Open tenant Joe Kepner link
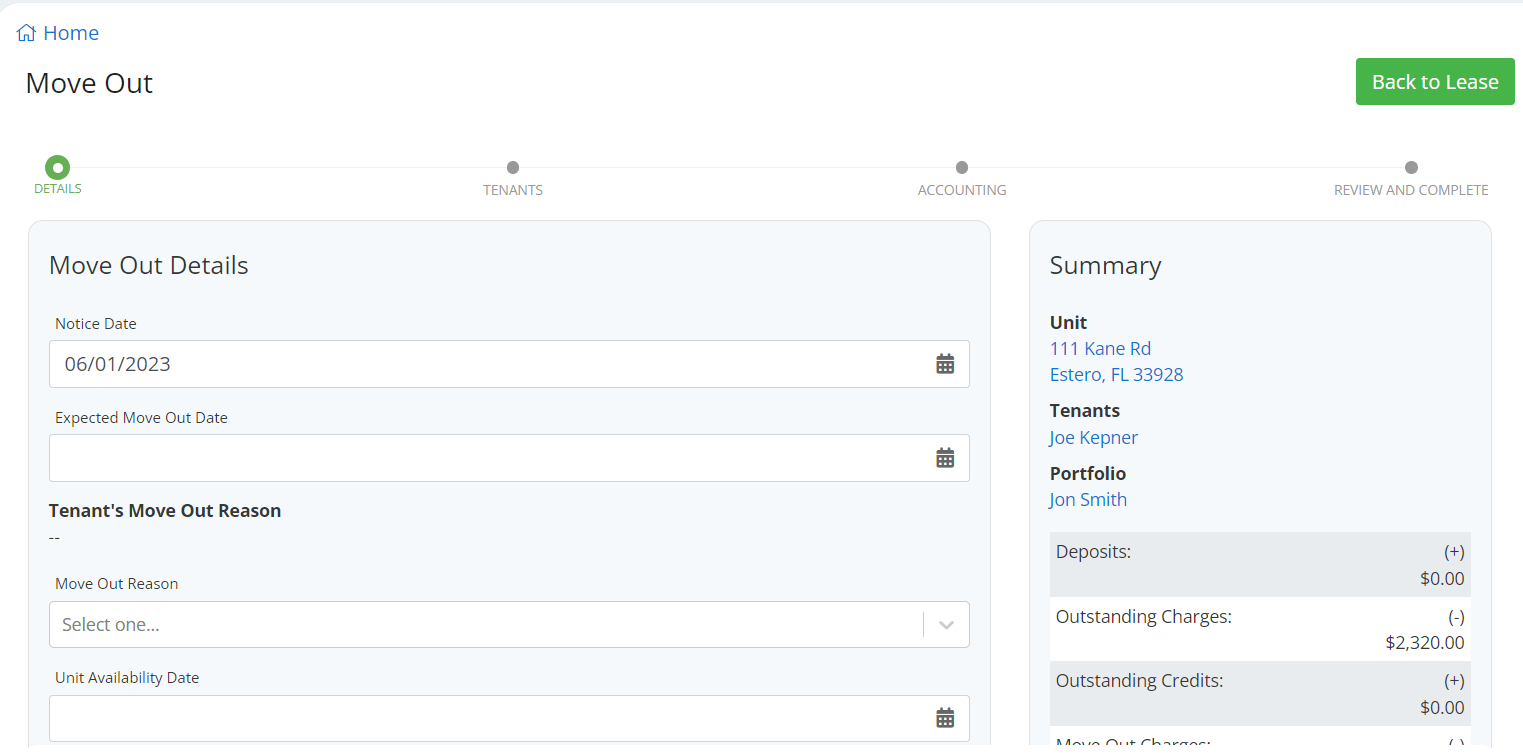 (1094, 438)
